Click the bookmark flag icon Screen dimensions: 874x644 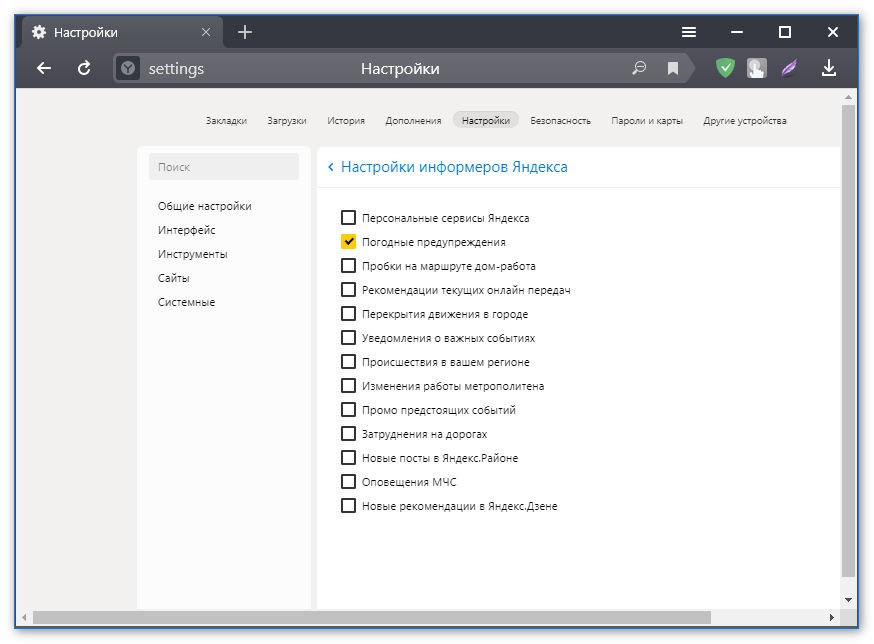[x=673, y=69]
